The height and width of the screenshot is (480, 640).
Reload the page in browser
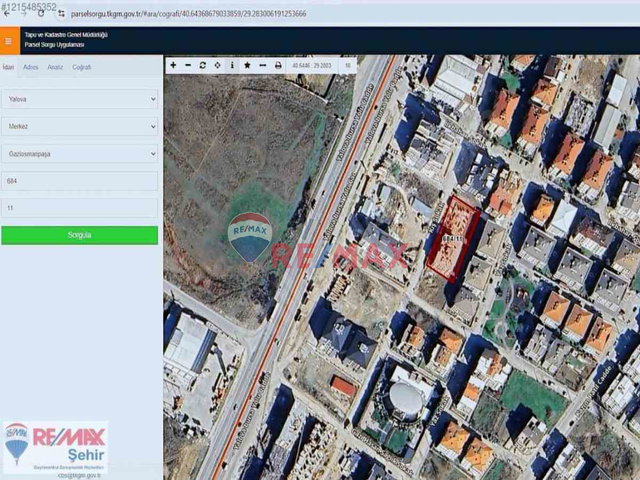41,13
